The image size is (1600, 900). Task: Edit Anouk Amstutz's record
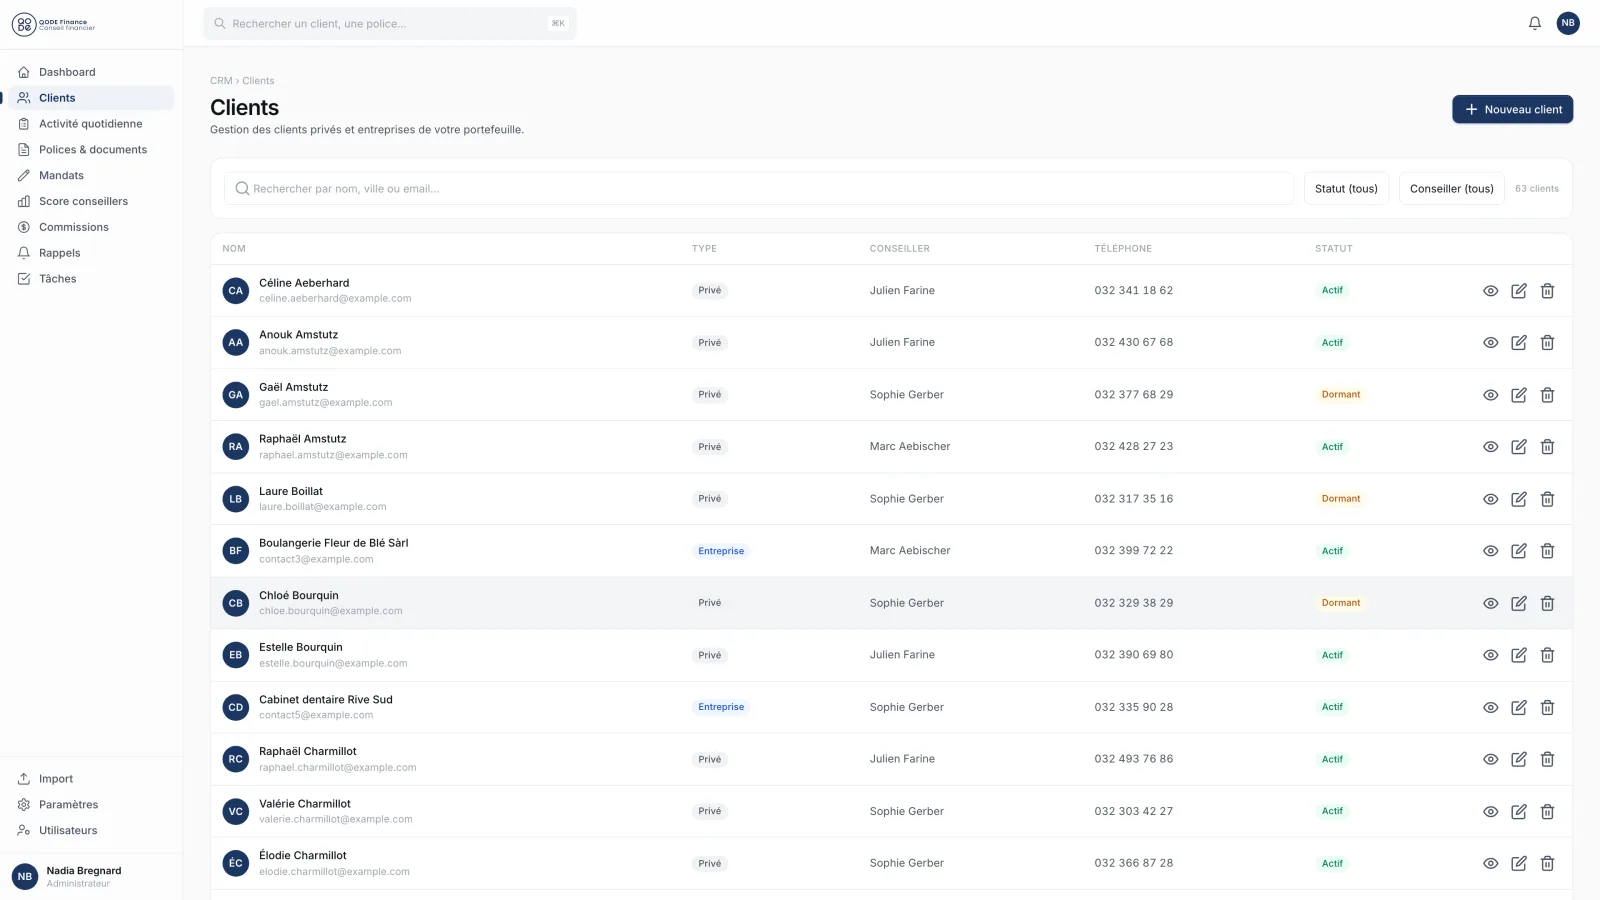pos(1518,343)
